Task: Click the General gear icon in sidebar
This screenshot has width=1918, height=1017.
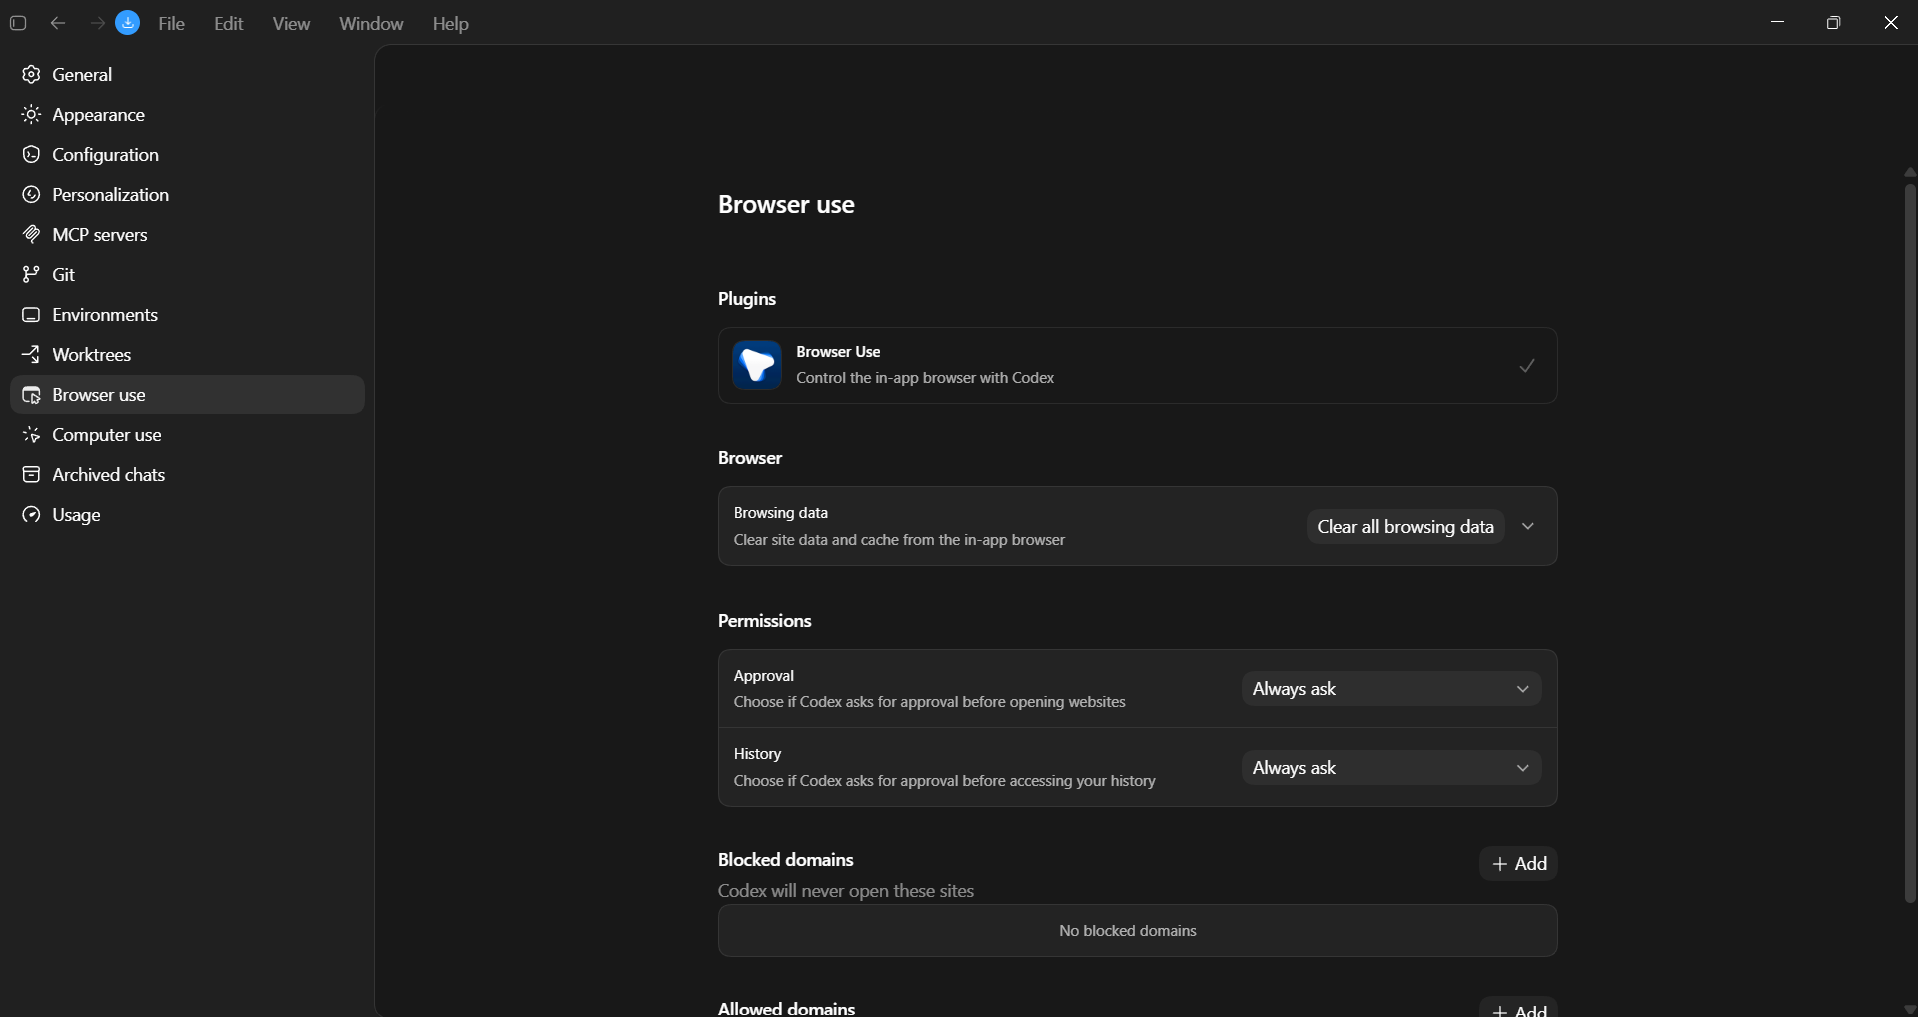Action: (x=31, y=75)
